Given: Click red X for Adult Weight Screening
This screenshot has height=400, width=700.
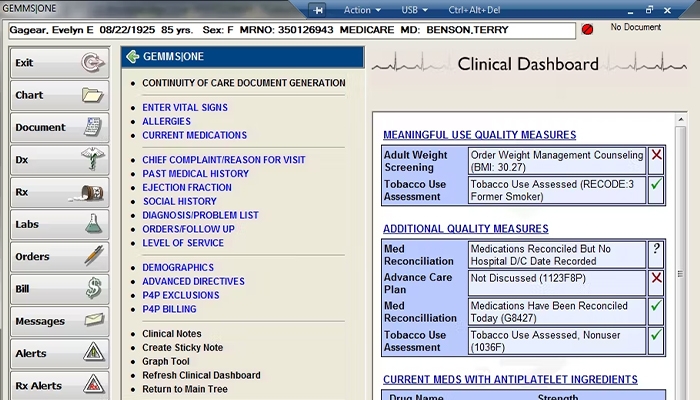Looking at the screenshot, I should (656, 155).
